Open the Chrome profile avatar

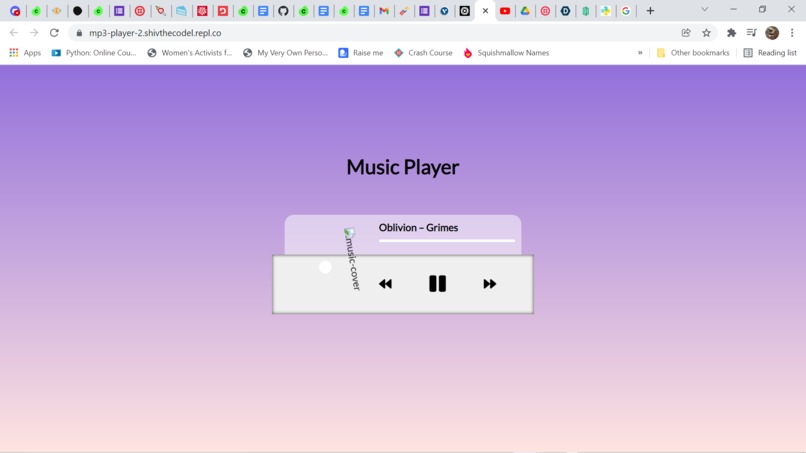772,32
